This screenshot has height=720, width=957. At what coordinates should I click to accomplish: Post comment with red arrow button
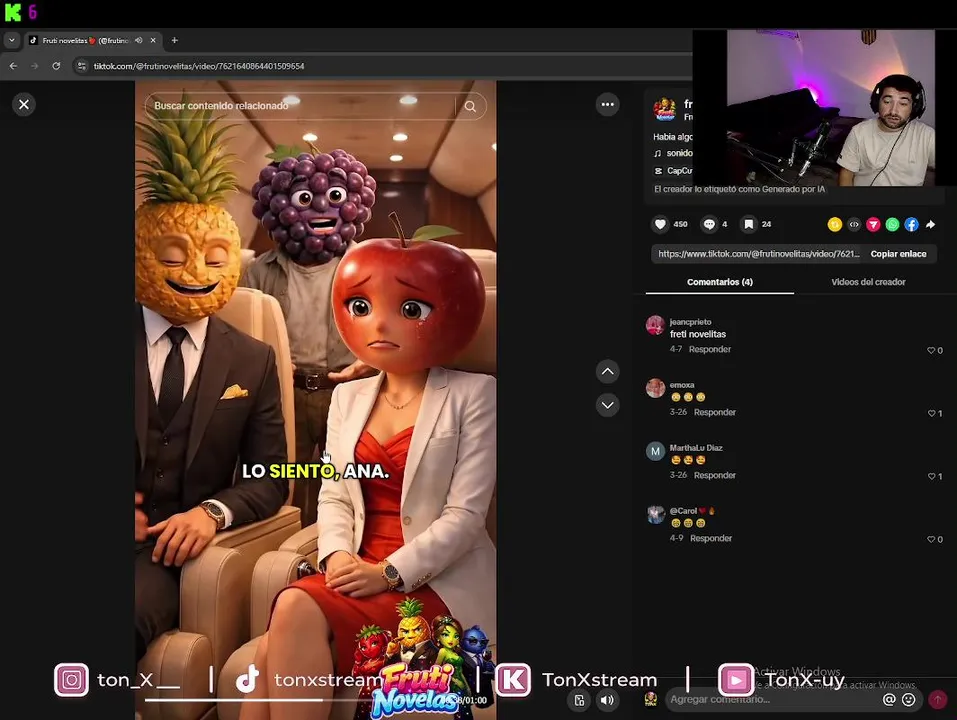(x=937, y=699)
